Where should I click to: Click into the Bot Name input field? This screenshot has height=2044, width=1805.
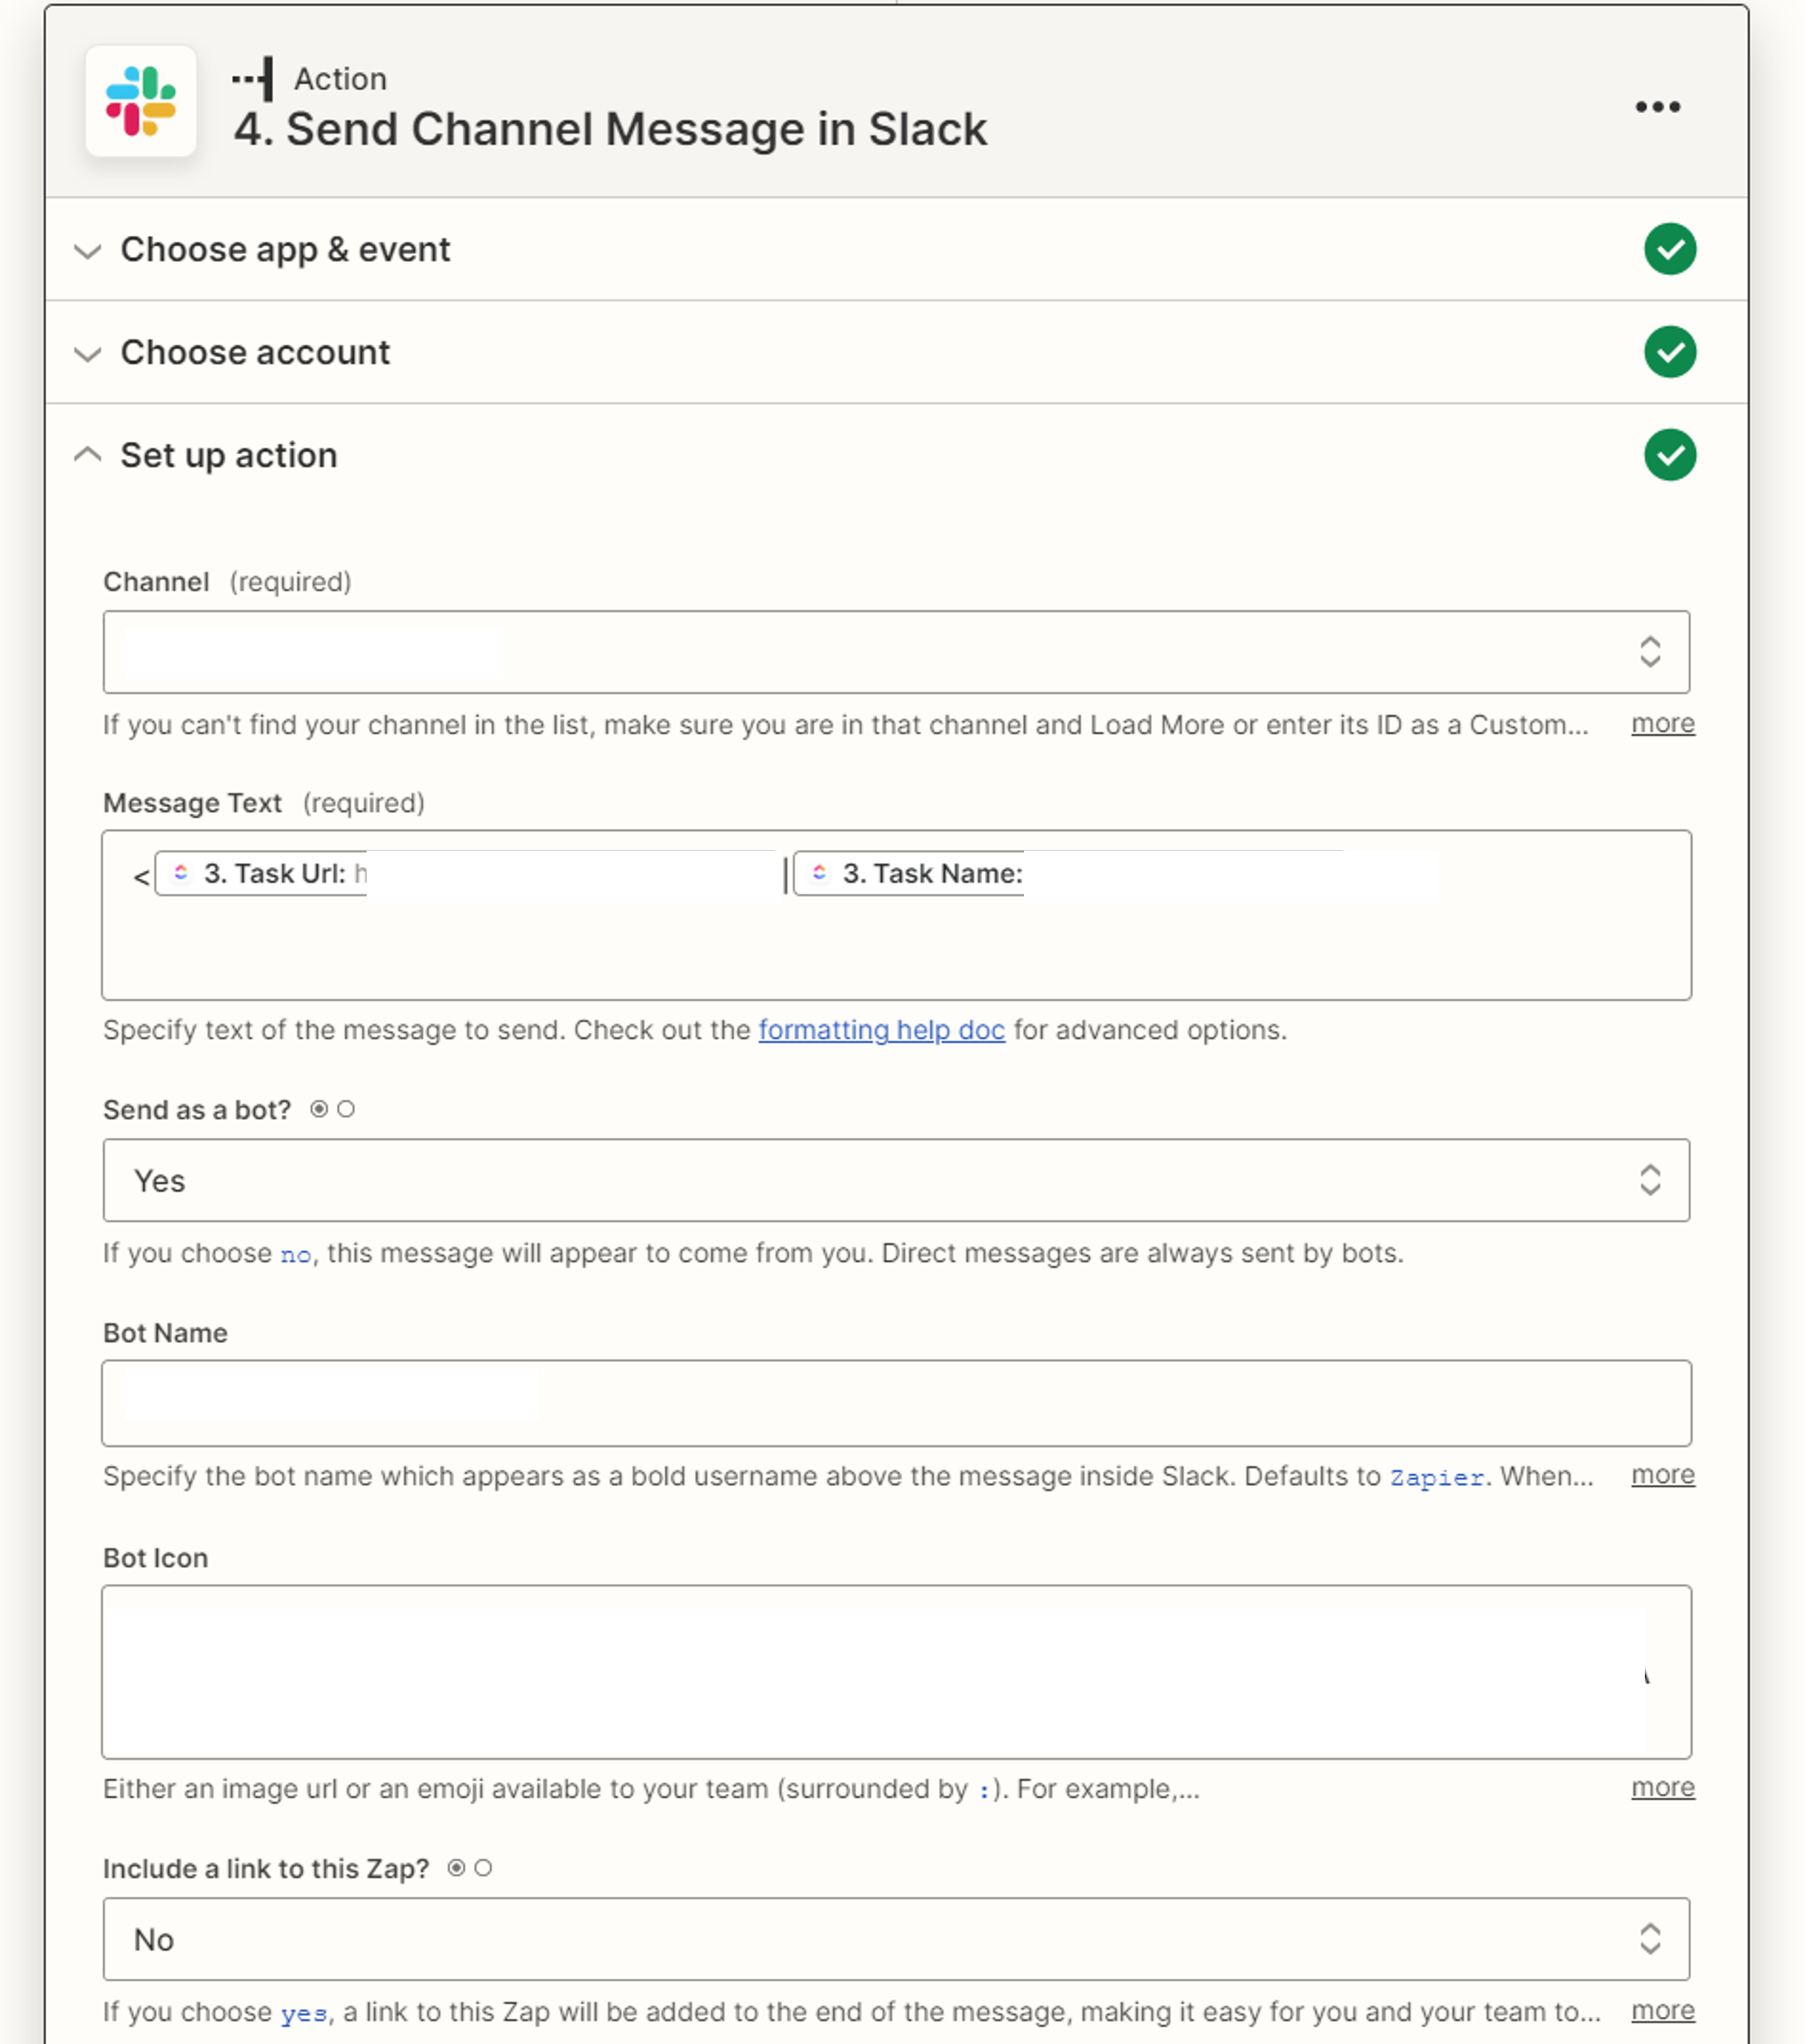[x=895, y=1403]
